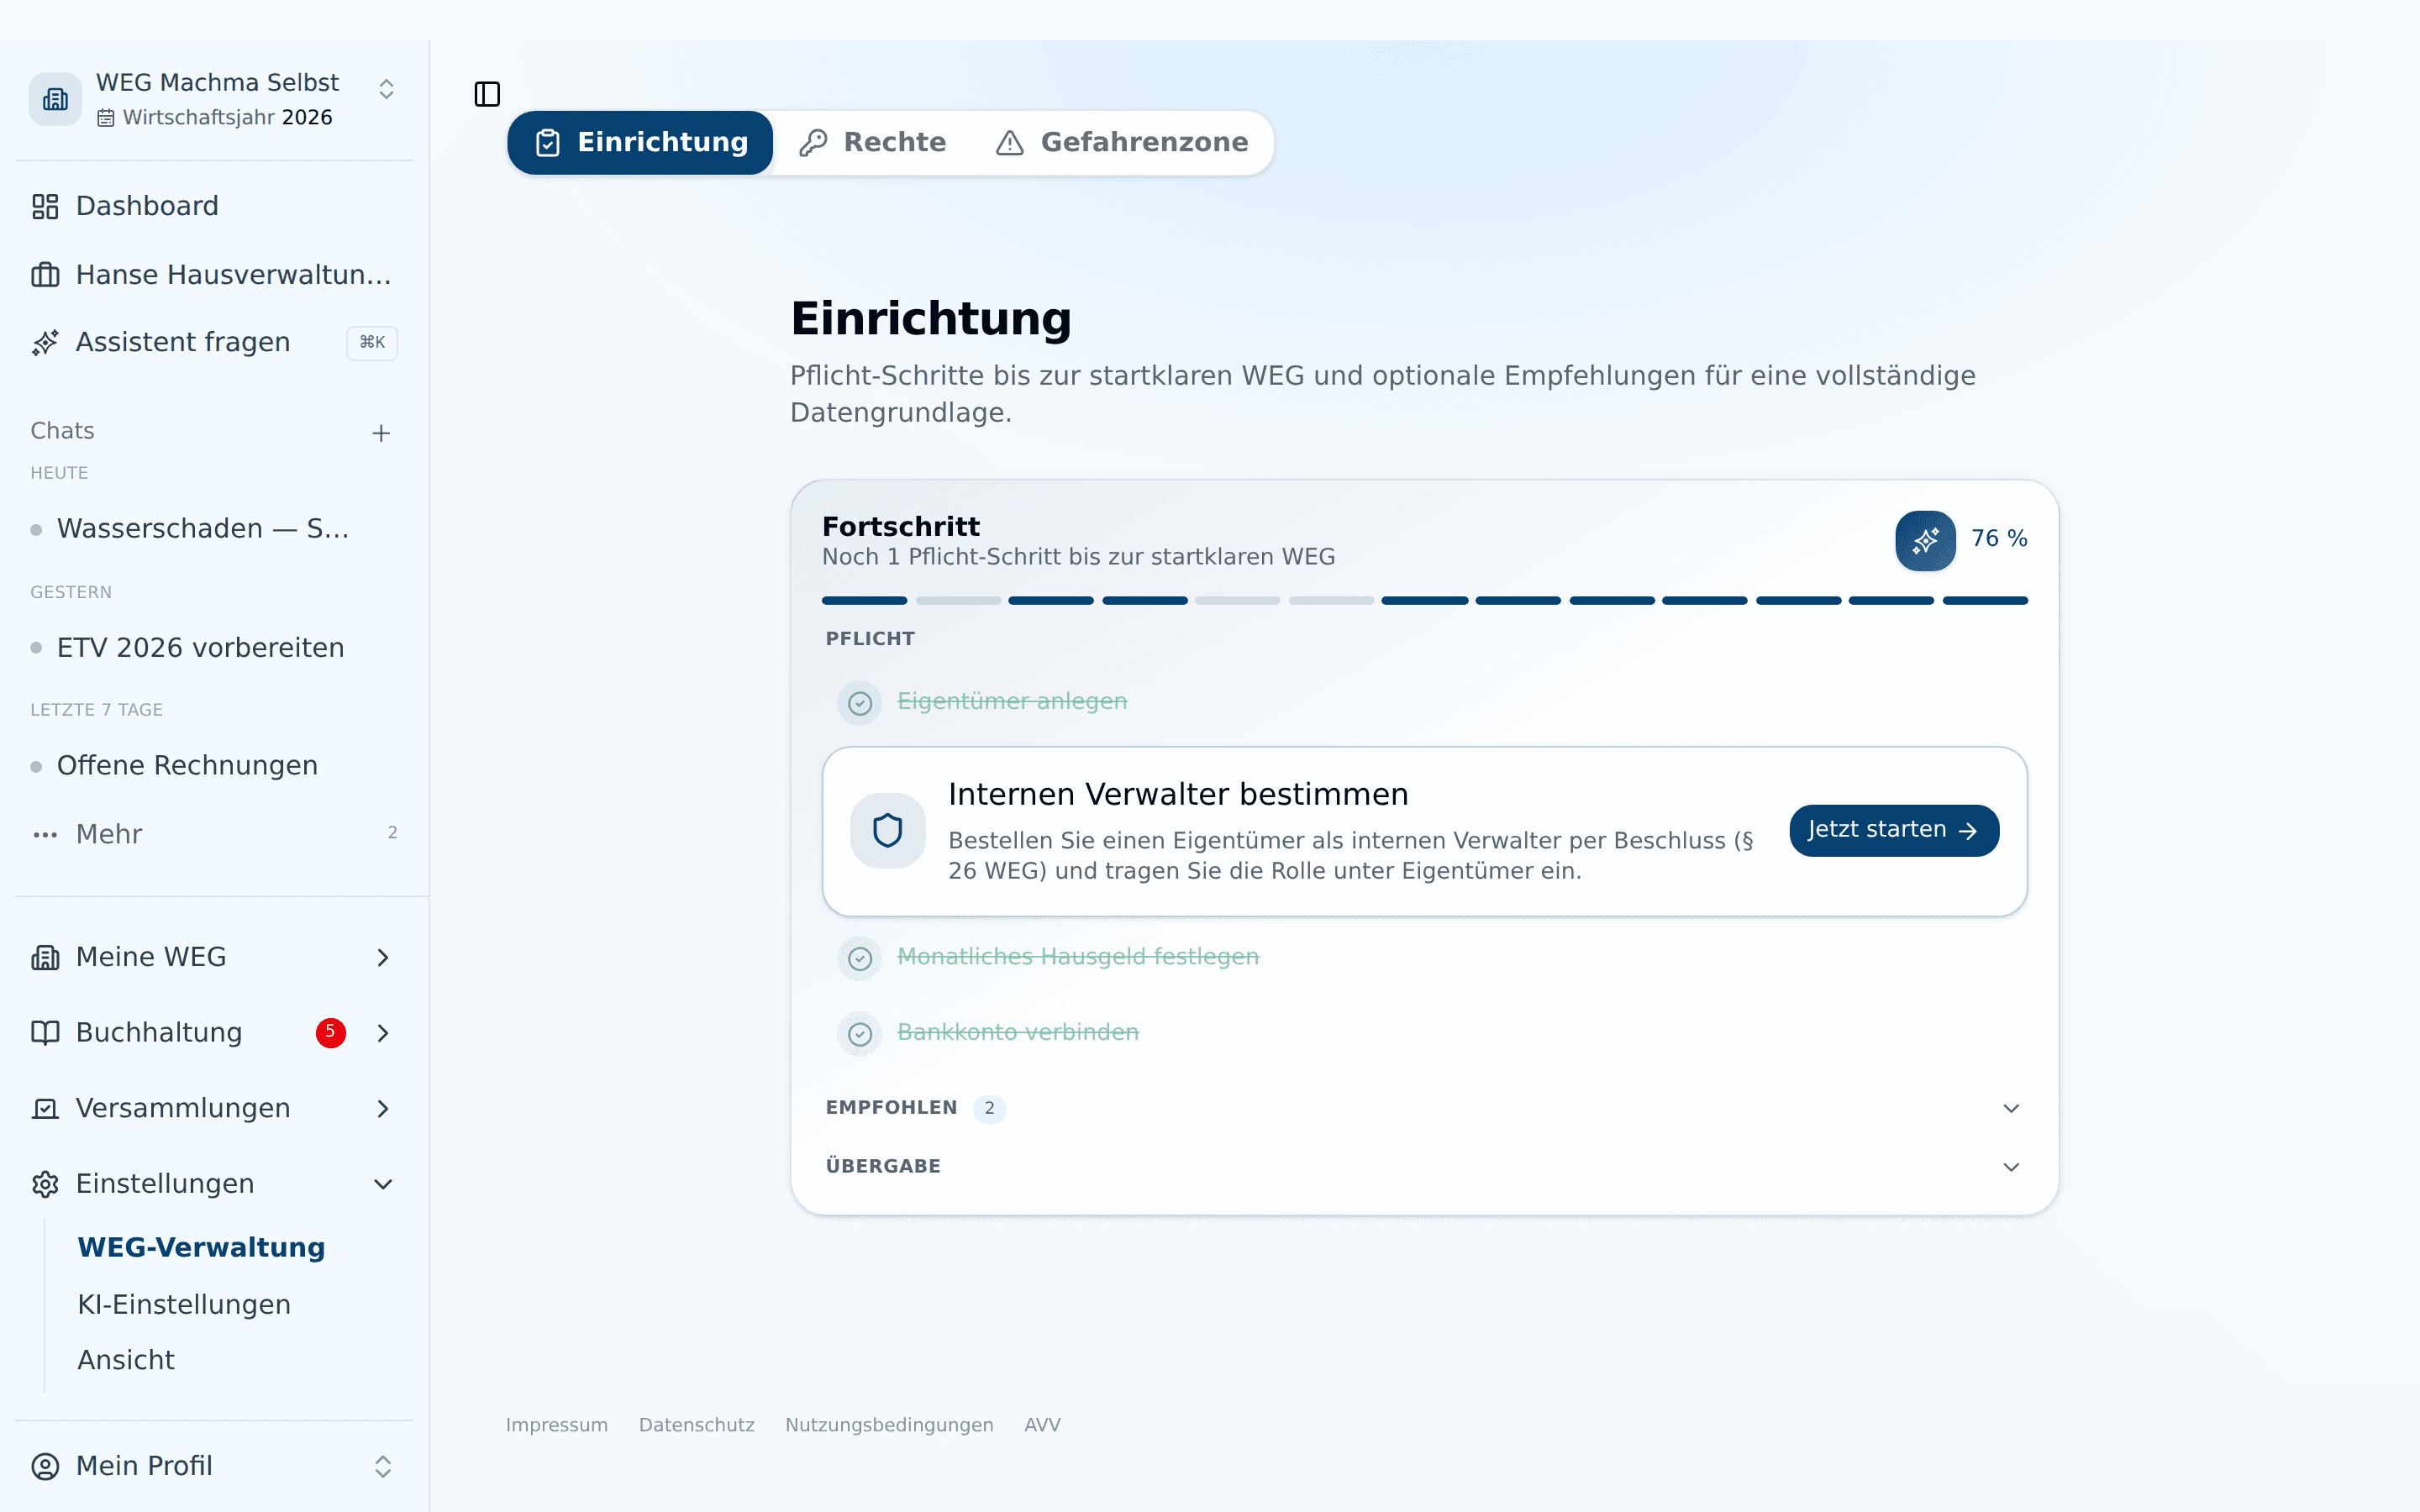The height and width of the screenshot is (1512, 2420).
Task: Click the WEG building logo icon
Action: tap(55, 99)
